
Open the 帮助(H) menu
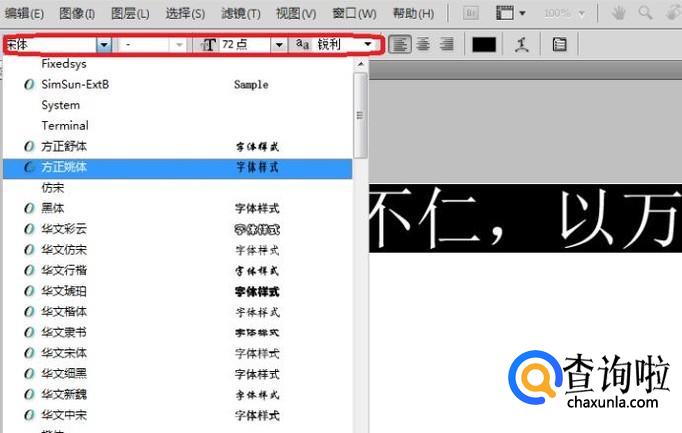[413, 14]
